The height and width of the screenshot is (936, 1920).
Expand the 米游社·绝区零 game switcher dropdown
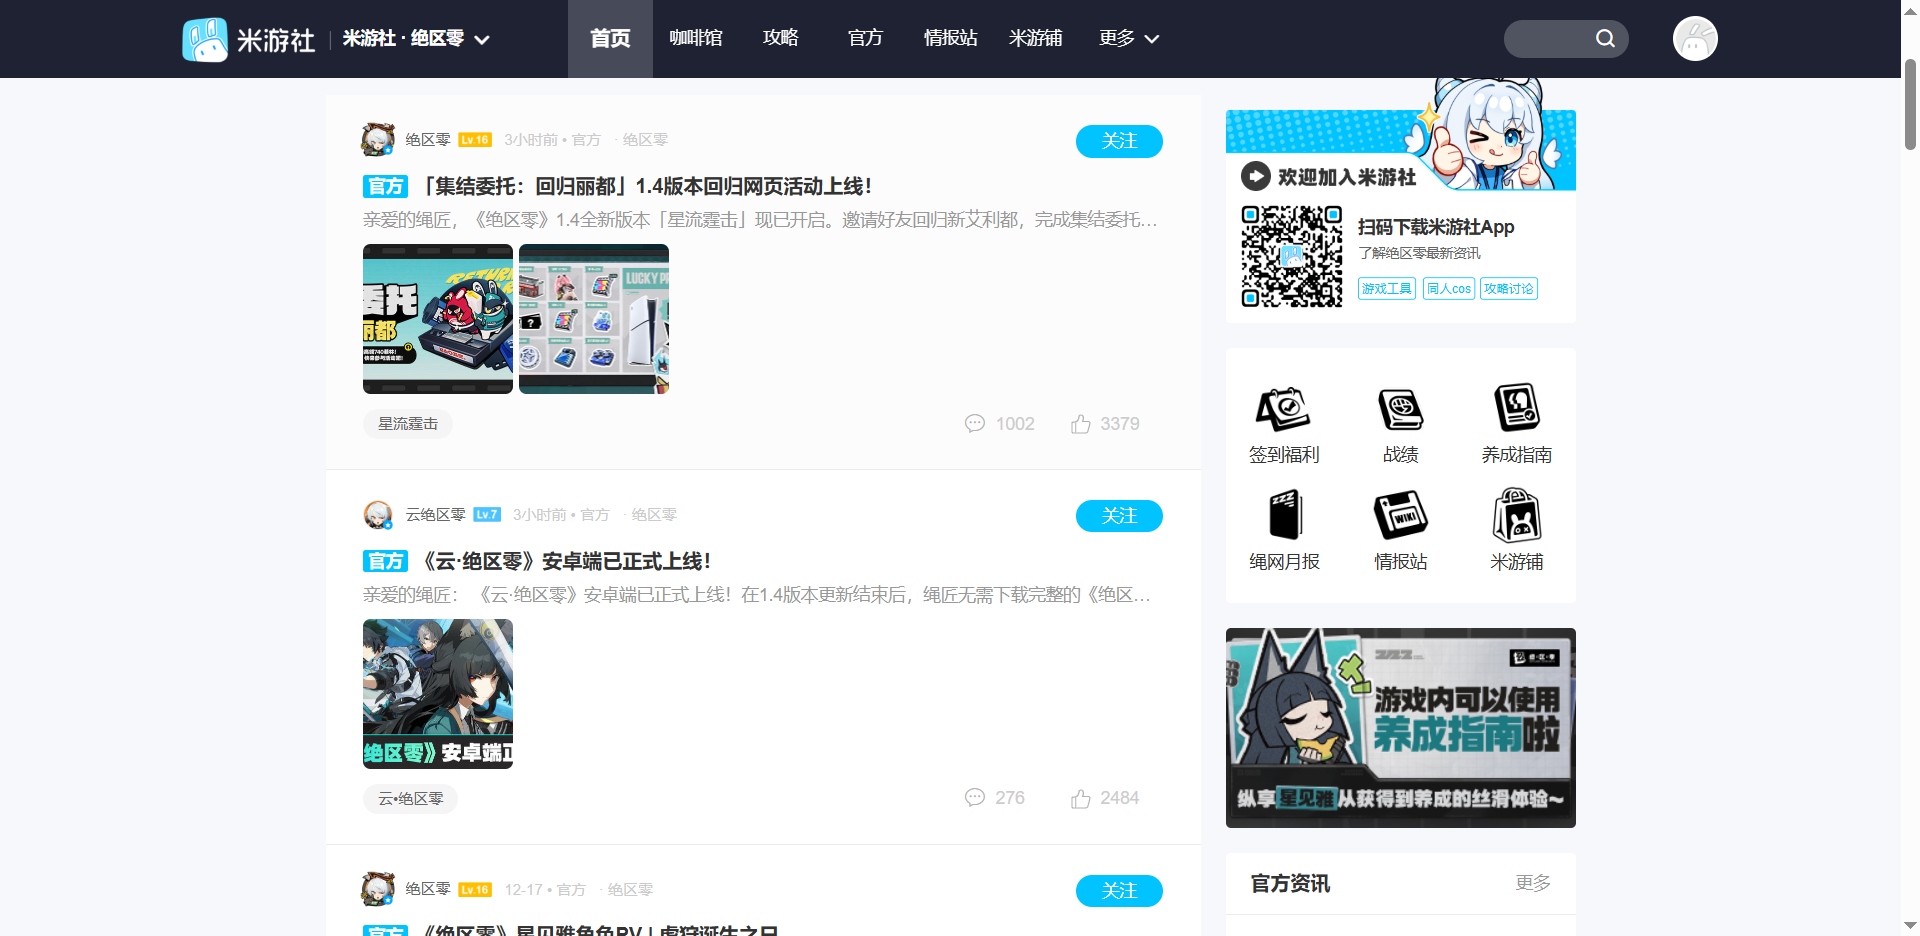pos(416,39)
